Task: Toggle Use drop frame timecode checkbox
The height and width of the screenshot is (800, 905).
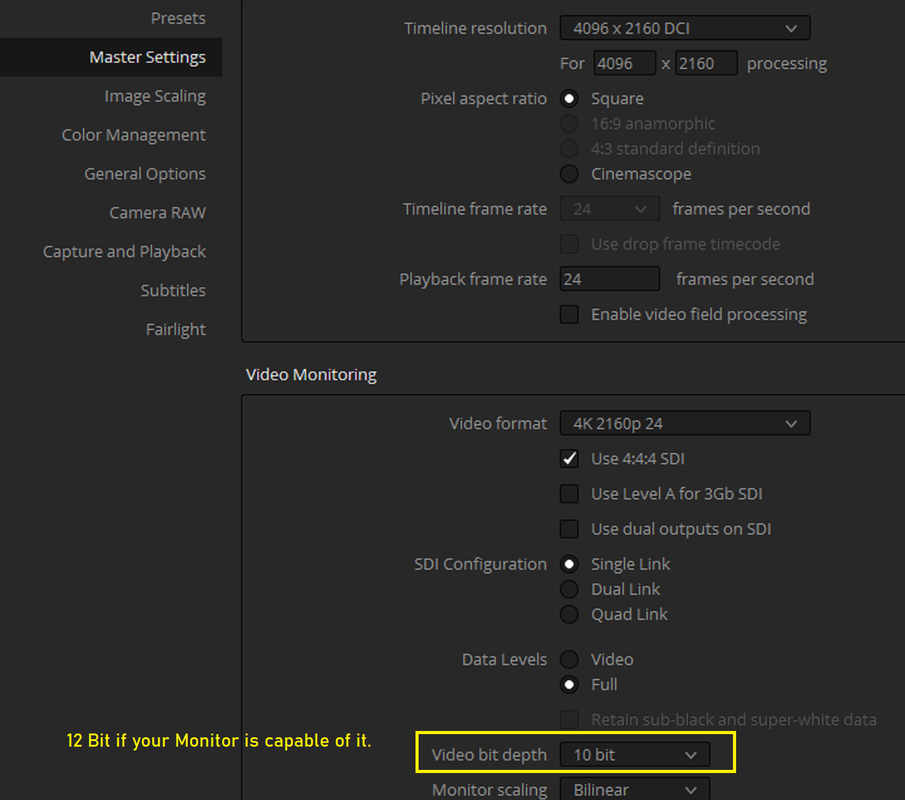Action: click(569, 244)
